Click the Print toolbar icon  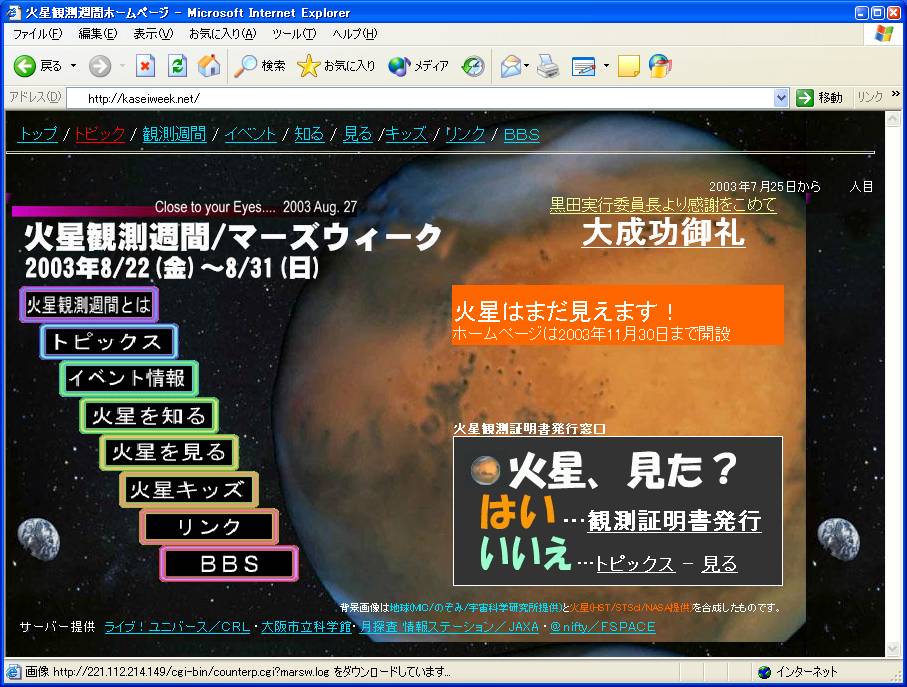(547, 66)
